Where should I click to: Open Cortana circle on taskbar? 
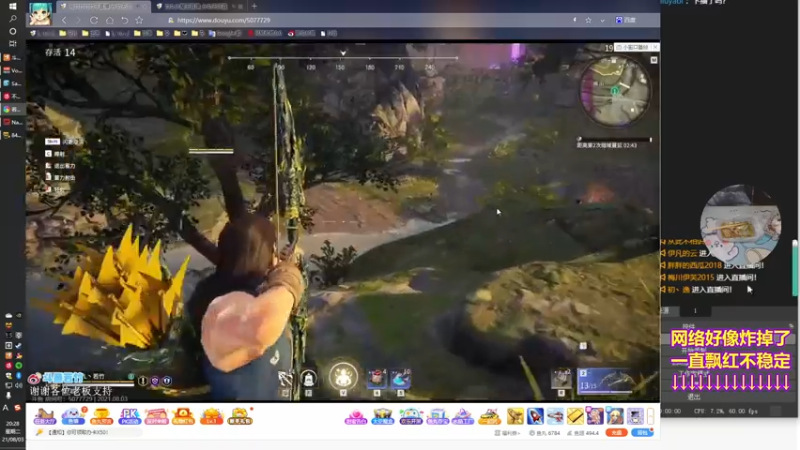tap(13, 31)
